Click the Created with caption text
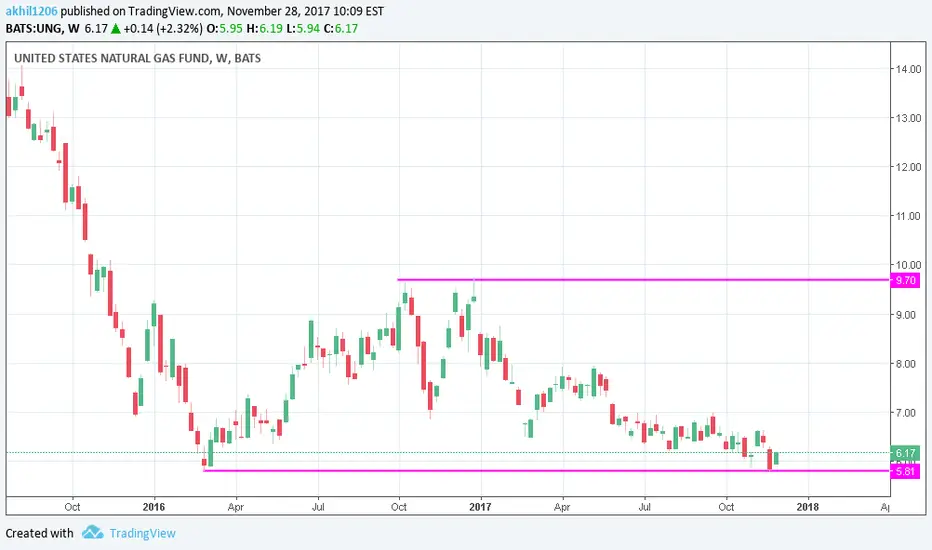The height and width of the screenshot is (550, 932). coord(39,533)
